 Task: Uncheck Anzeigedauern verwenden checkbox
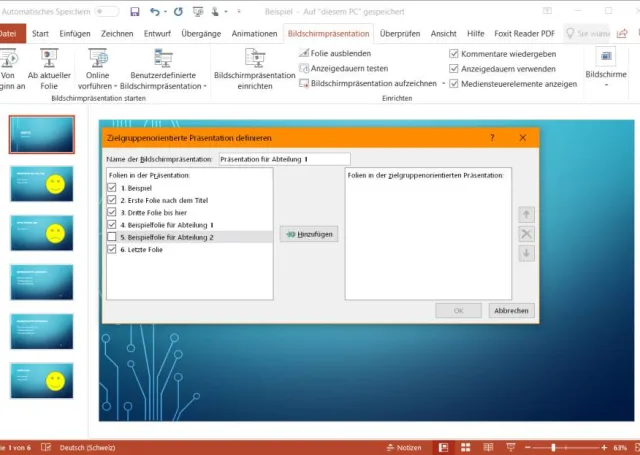click(453, 69)
